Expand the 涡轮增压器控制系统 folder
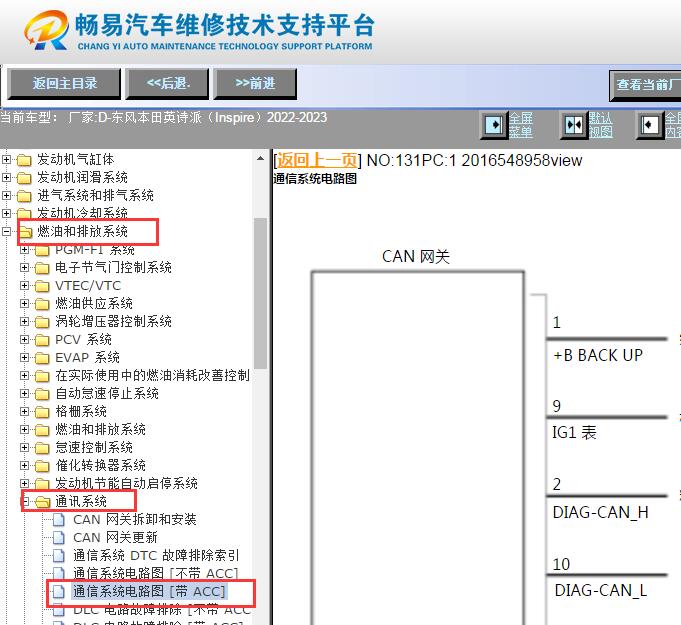This screenshot has height=625, width=681. [x=25, y=322]
